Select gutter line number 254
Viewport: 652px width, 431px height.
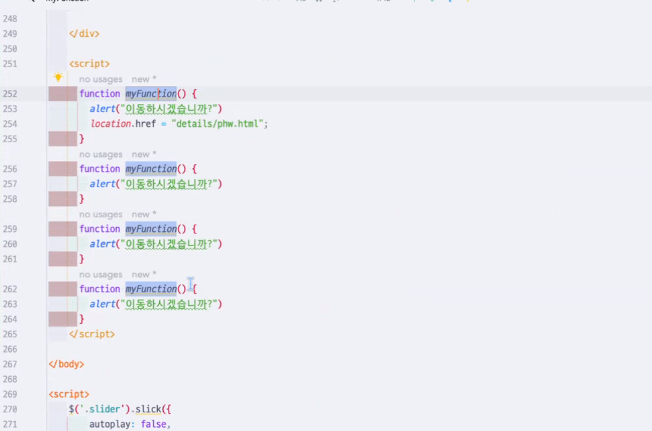tap(10, 124)
